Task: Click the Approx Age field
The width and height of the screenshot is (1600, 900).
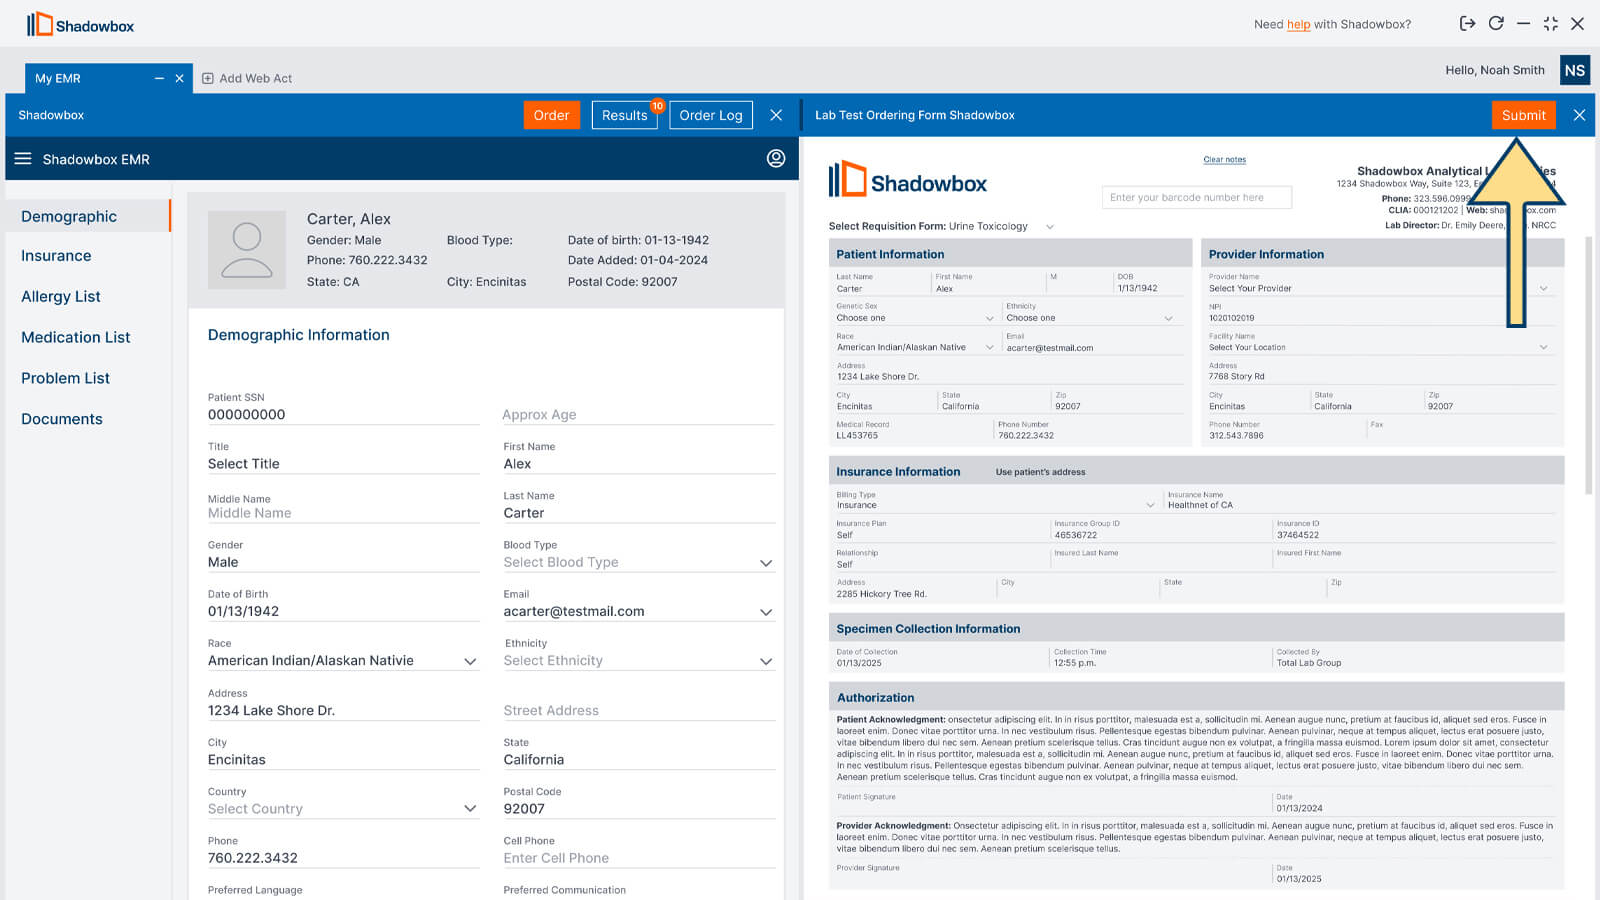Action: click(639, 414)
